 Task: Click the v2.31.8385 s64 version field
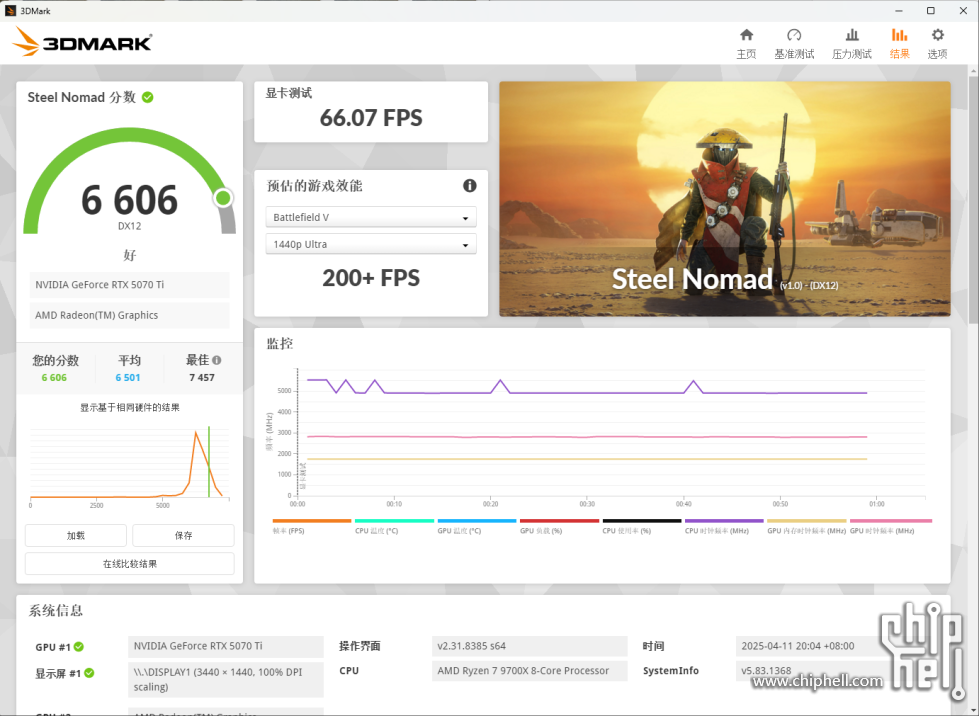529,646
